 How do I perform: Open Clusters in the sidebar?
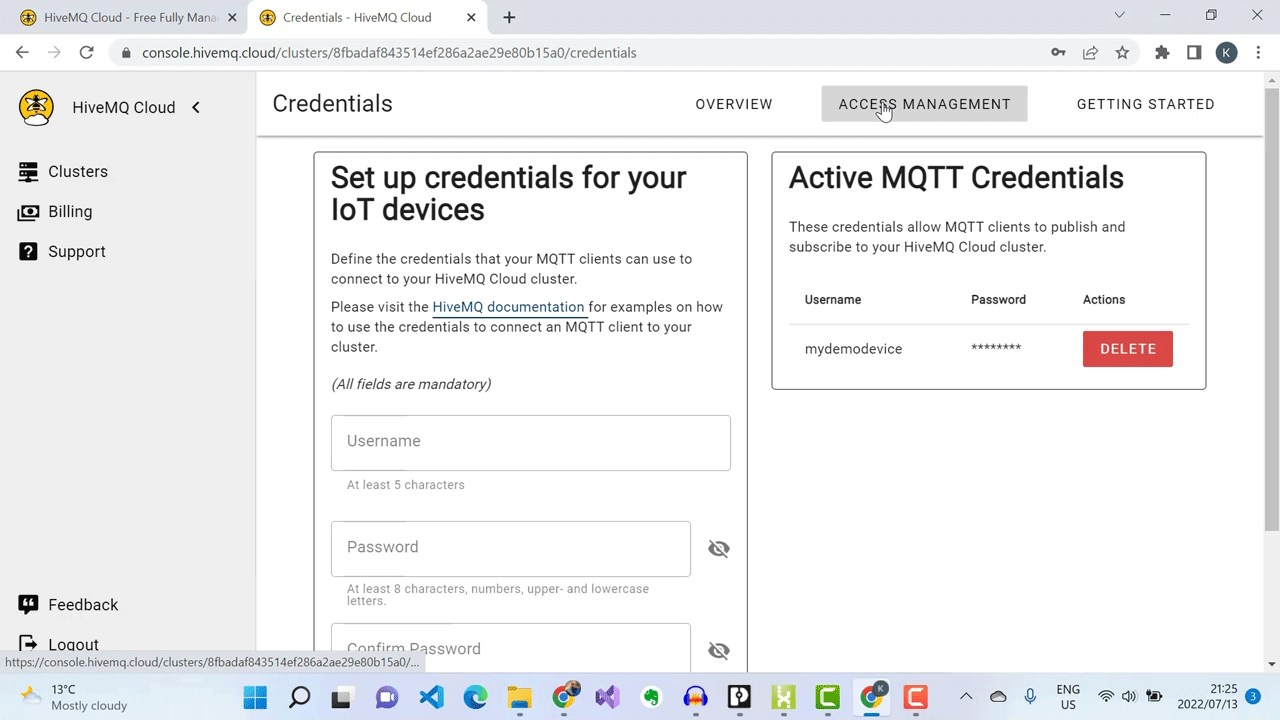click(x=64, y=172)
